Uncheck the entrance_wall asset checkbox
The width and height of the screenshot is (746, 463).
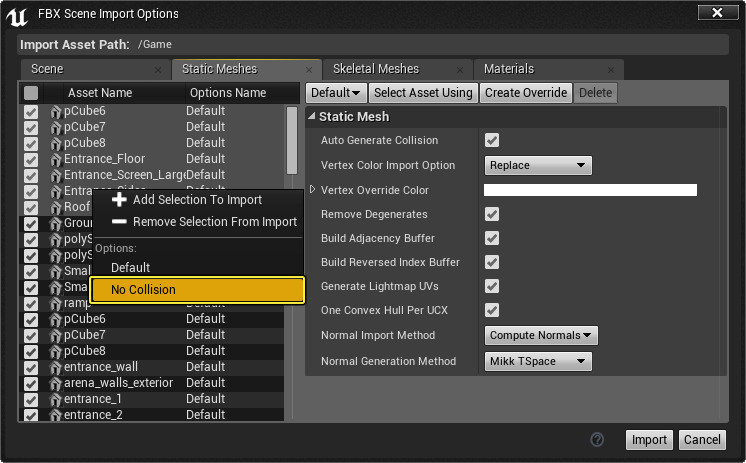(31, 367)
